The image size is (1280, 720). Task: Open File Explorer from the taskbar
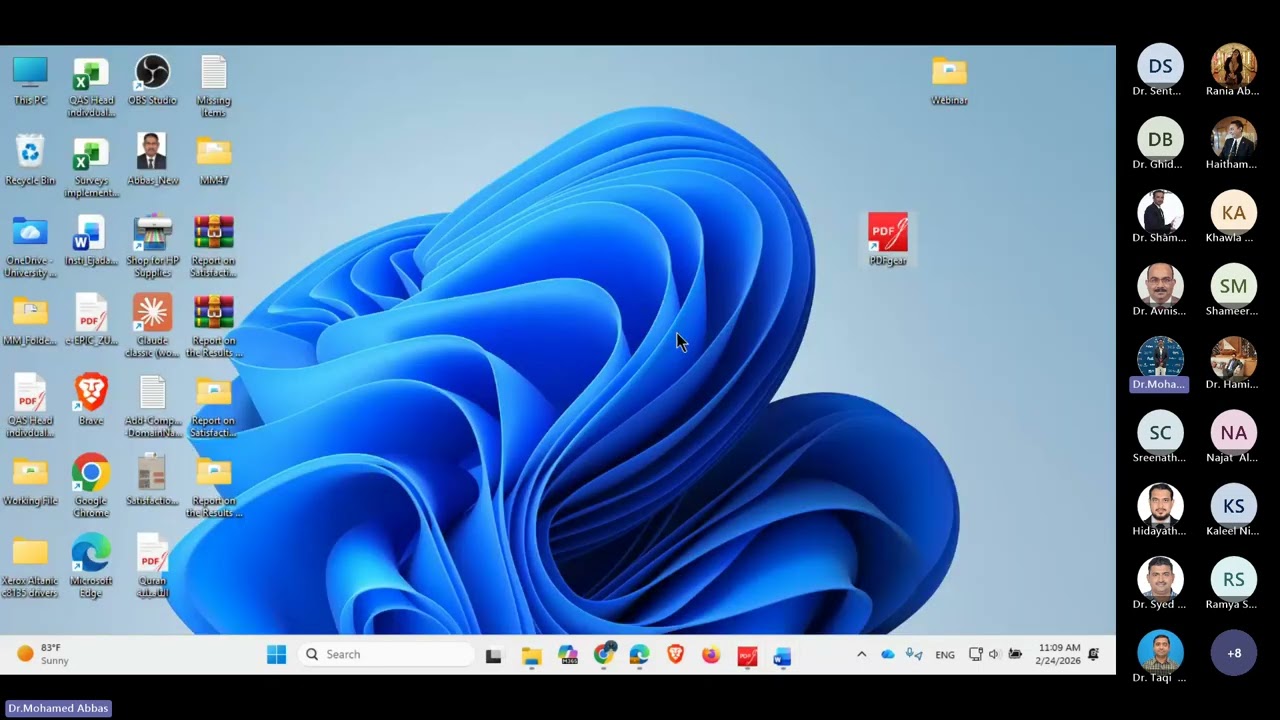pyautogui.click(x=531, y=656)
